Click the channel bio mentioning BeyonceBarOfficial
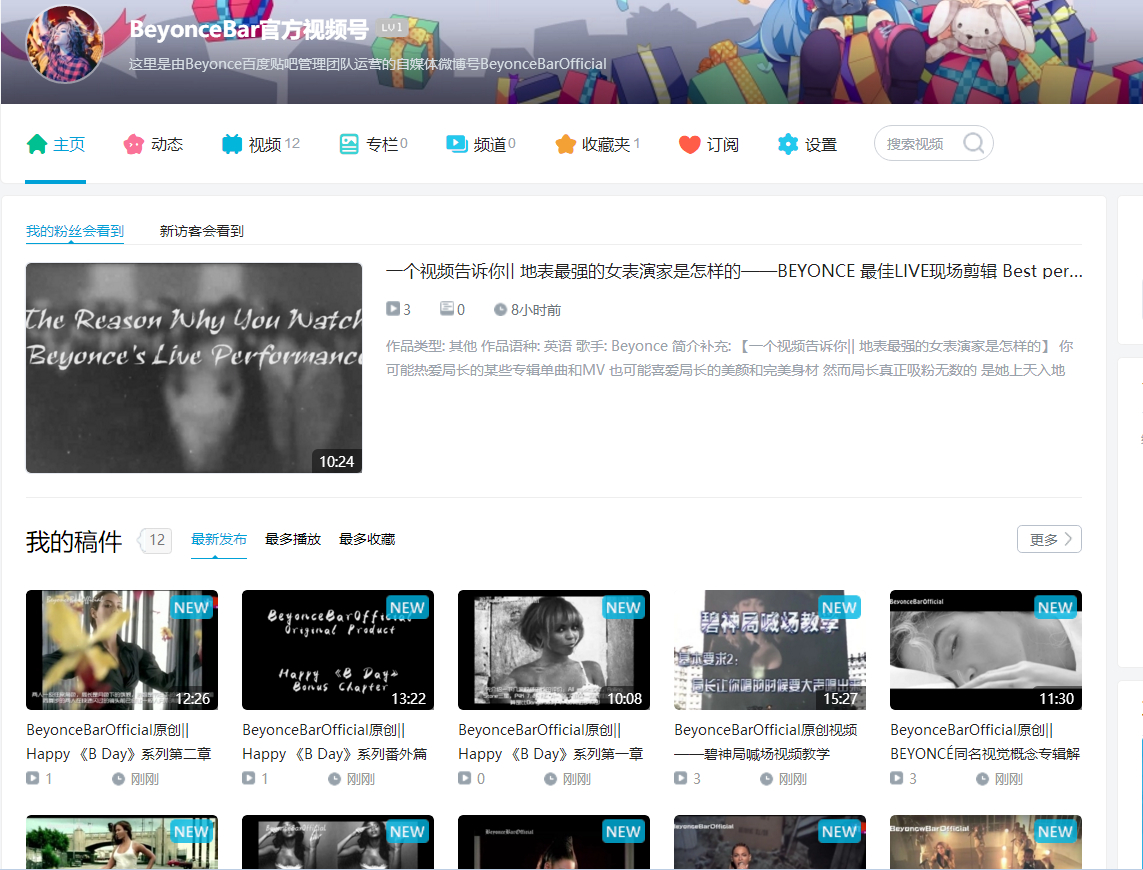This screenshot has width=1143, height=870. 367,64
